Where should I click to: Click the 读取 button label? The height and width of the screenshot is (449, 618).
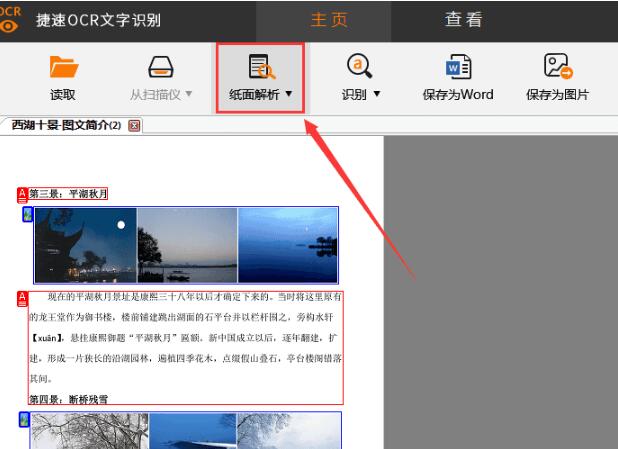63,95
